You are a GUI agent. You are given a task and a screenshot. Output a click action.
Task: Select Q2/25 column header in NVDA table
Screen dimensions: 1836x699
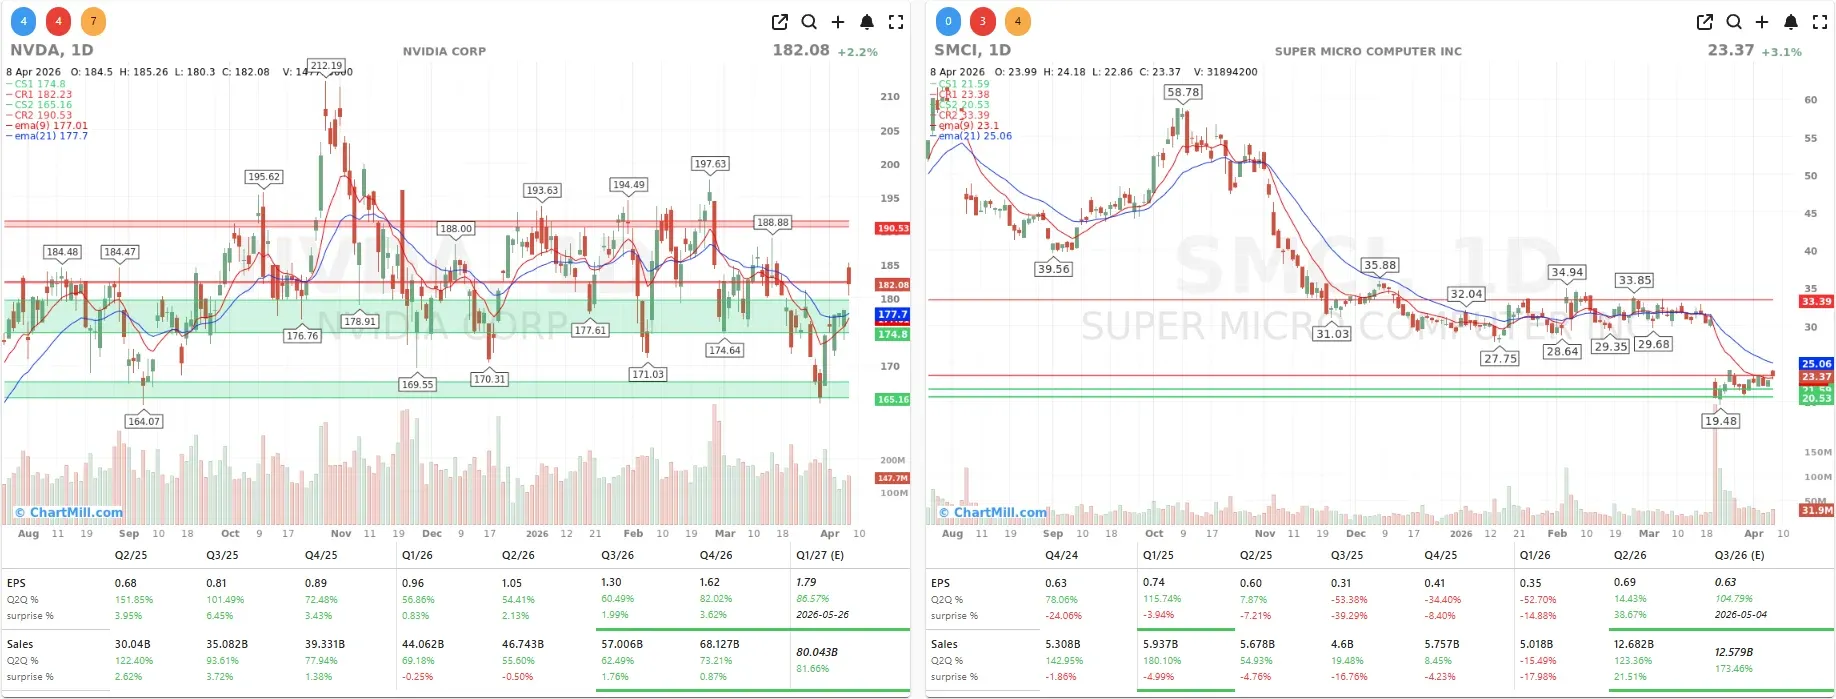click(x=131, y=555)
